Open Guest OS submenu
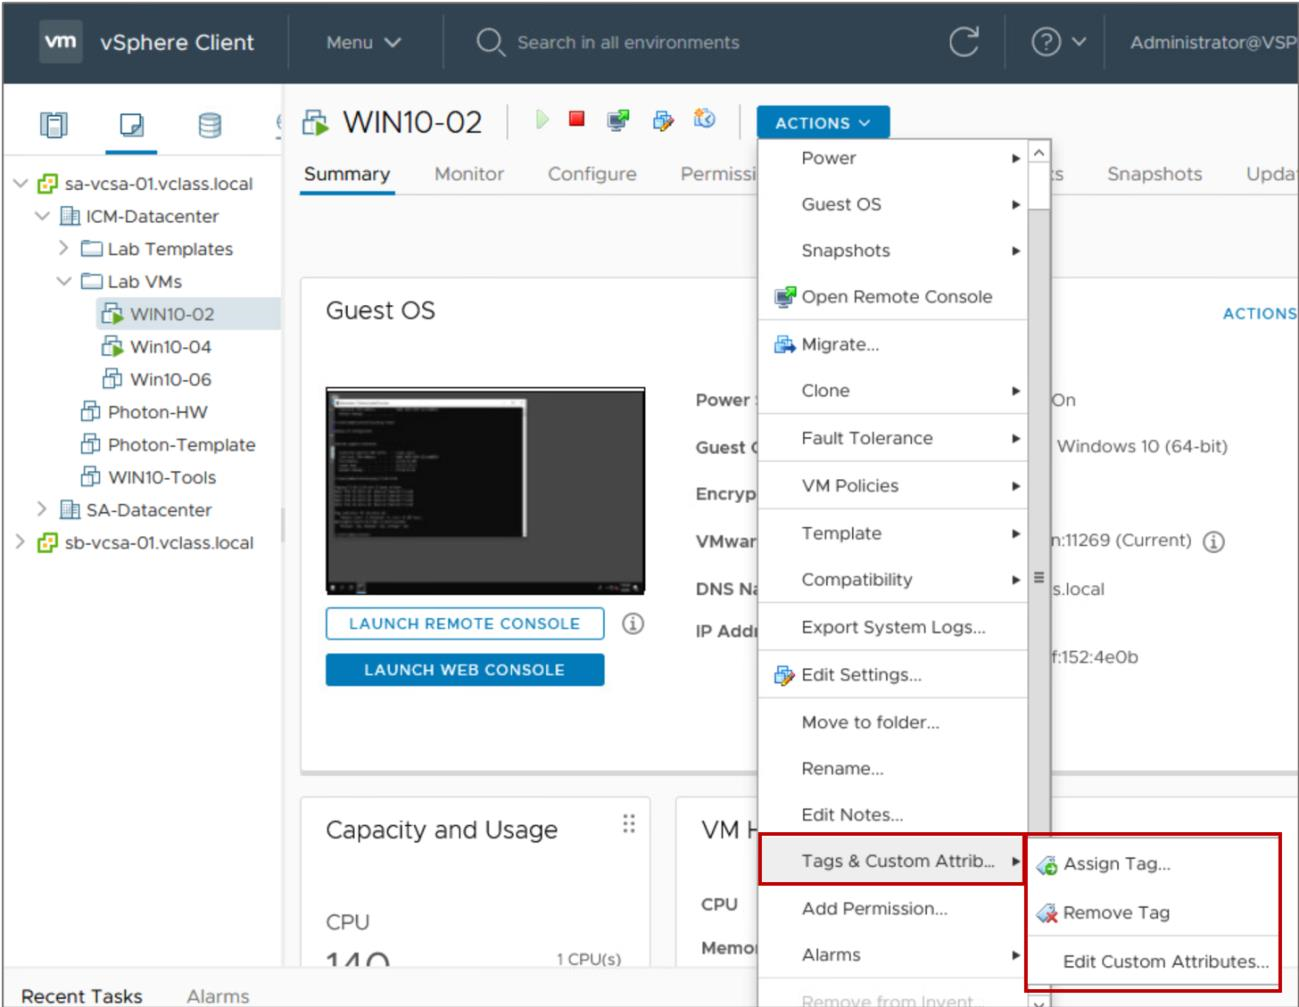1299x1007 pixels. coord(893,204)
